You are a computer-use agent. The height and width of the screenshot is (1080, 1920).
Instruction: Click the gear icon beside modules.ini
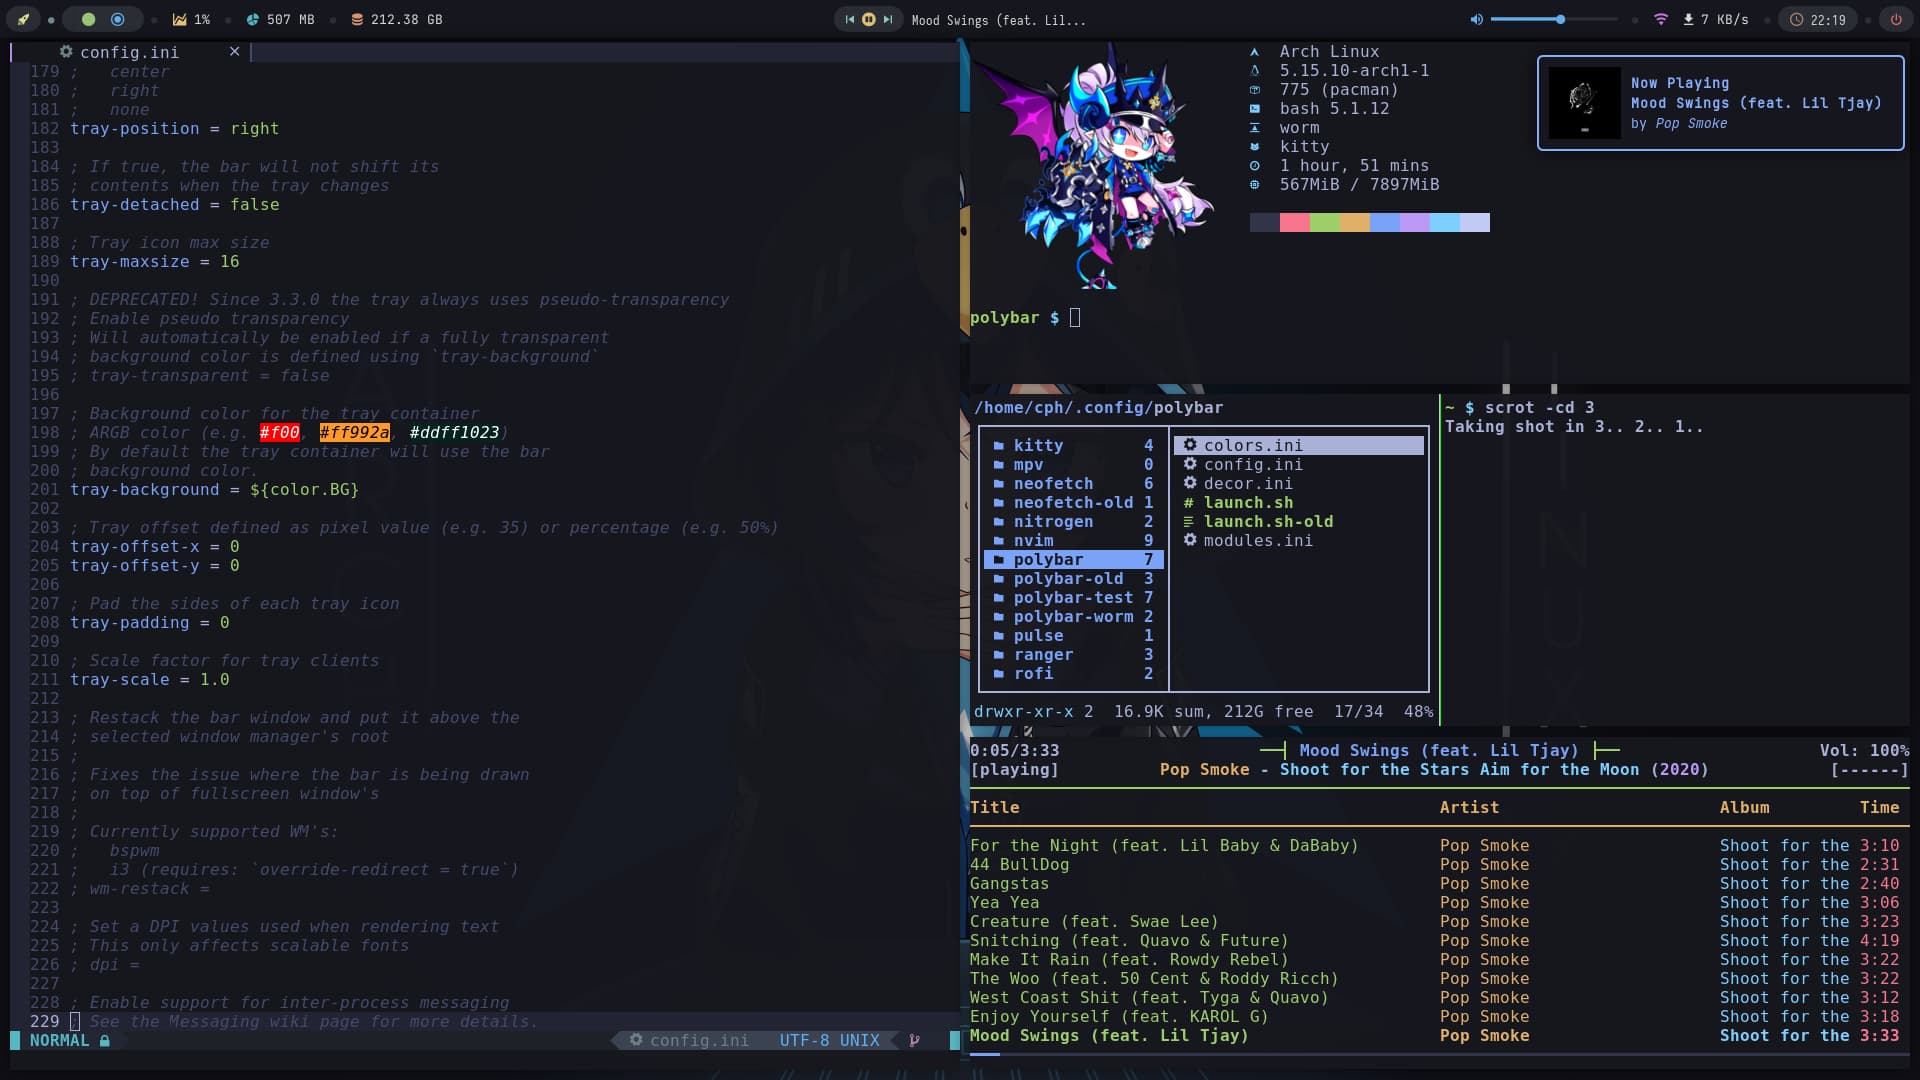(1190, 540)
